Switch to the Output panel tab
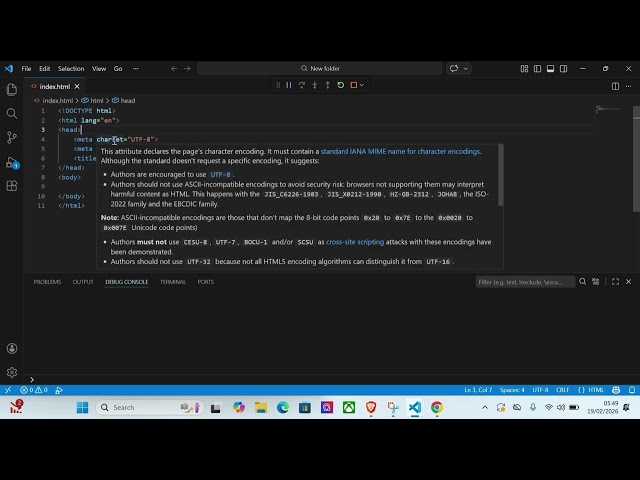 point(83,282)
